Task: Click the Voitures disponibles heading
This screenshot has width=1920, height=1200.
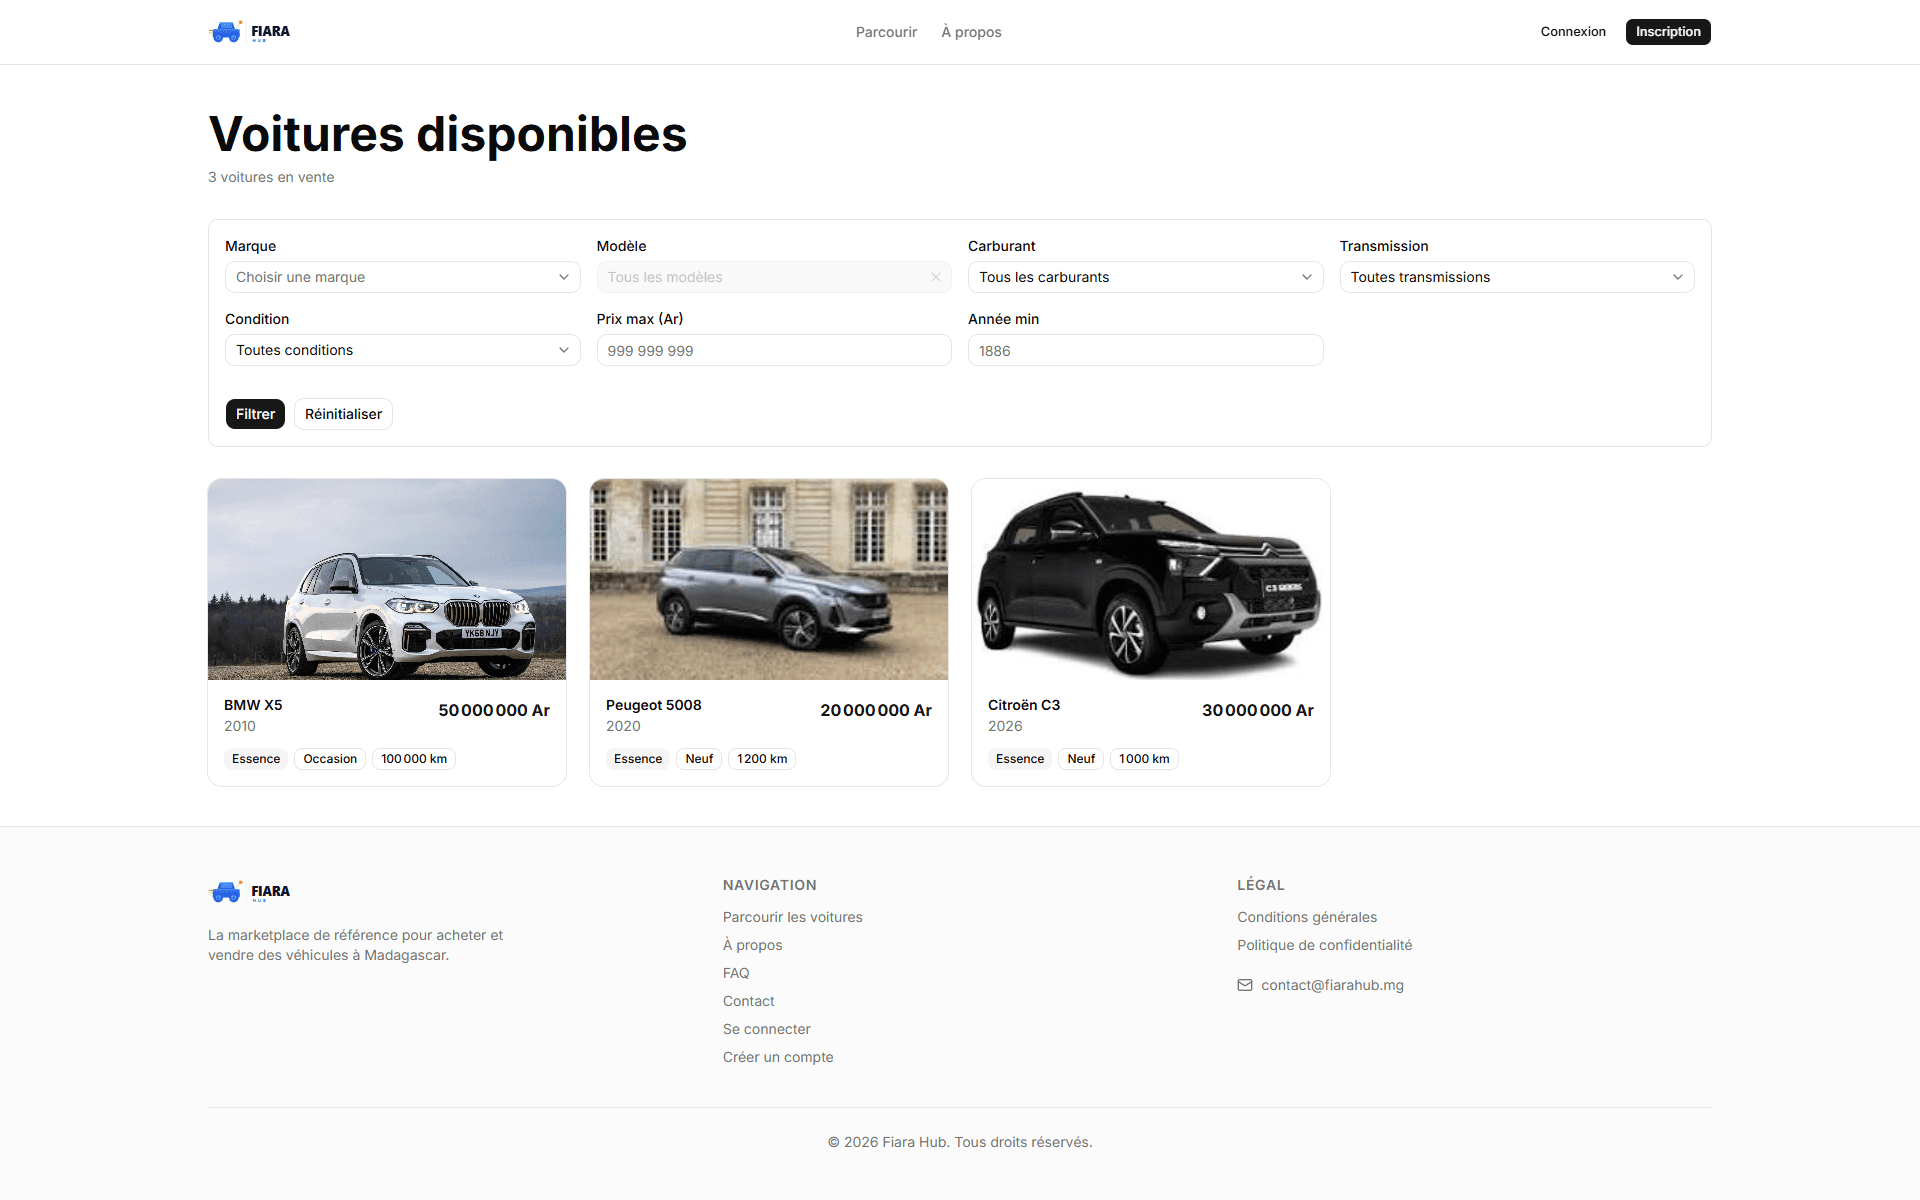Action: (x=447, y=134)
